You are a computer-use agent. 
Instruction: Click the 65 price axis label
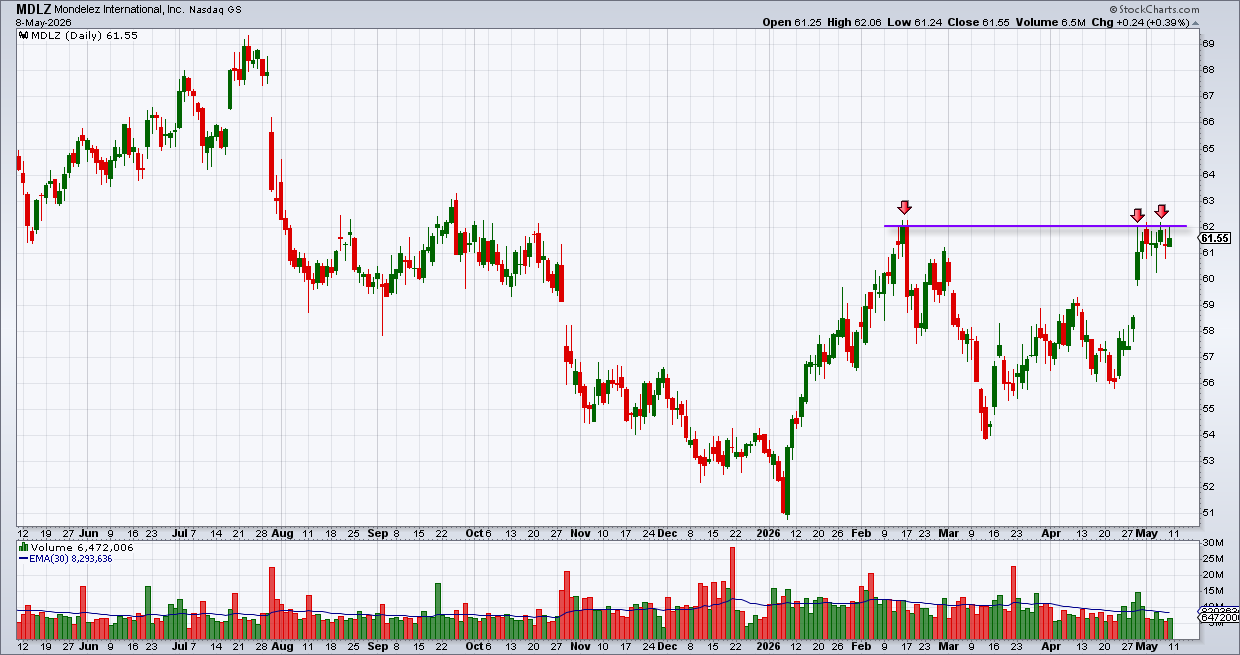(1208, 148)
